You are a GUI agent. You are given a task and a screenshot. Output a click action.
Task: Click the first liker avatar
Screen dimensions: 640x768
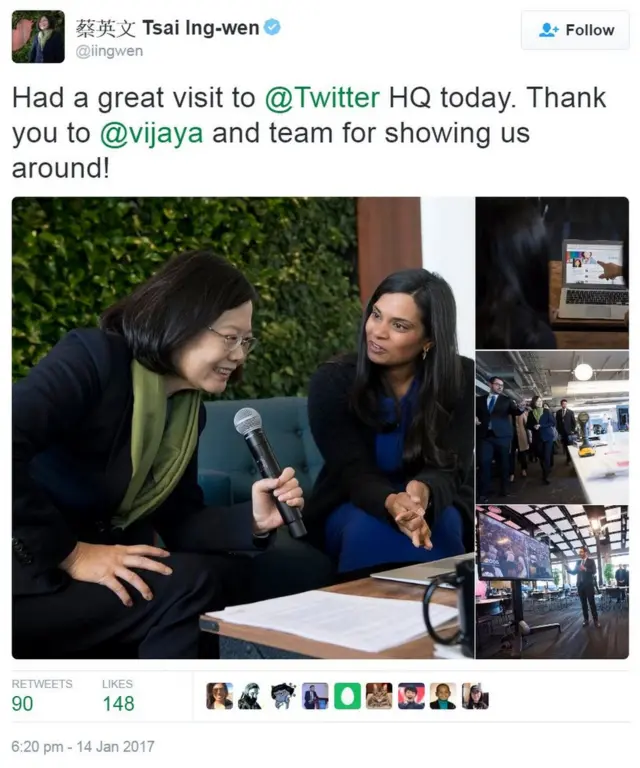(x=219, y=696)
